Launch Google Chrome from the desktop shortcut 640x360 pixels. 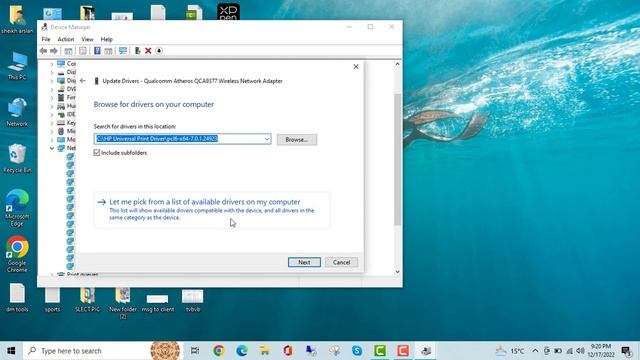click(17, 254)
